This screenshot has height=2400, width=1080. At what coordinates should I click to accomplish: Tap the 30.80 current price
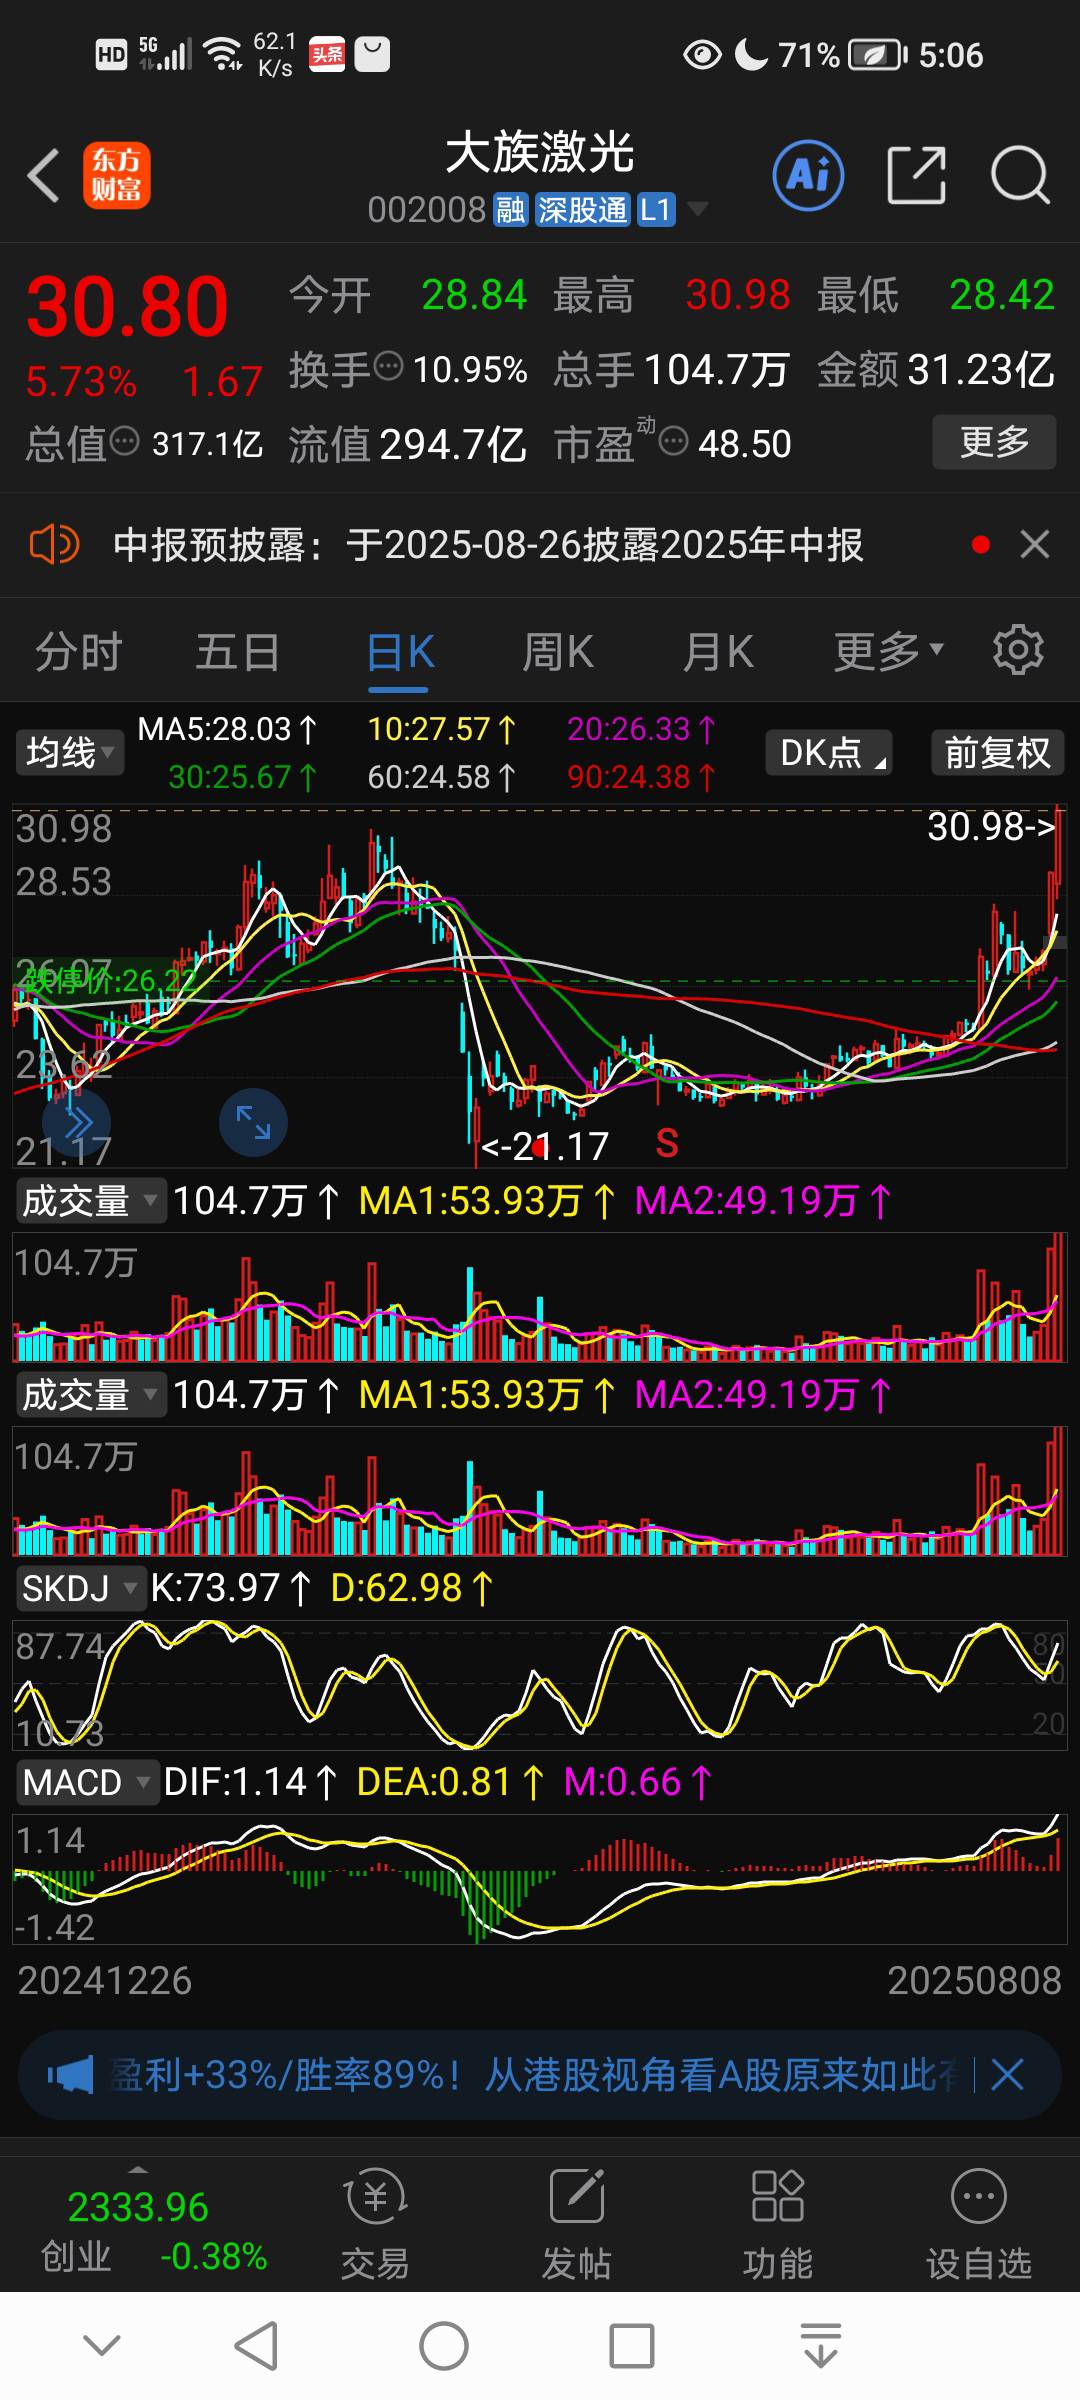(127, 306)
